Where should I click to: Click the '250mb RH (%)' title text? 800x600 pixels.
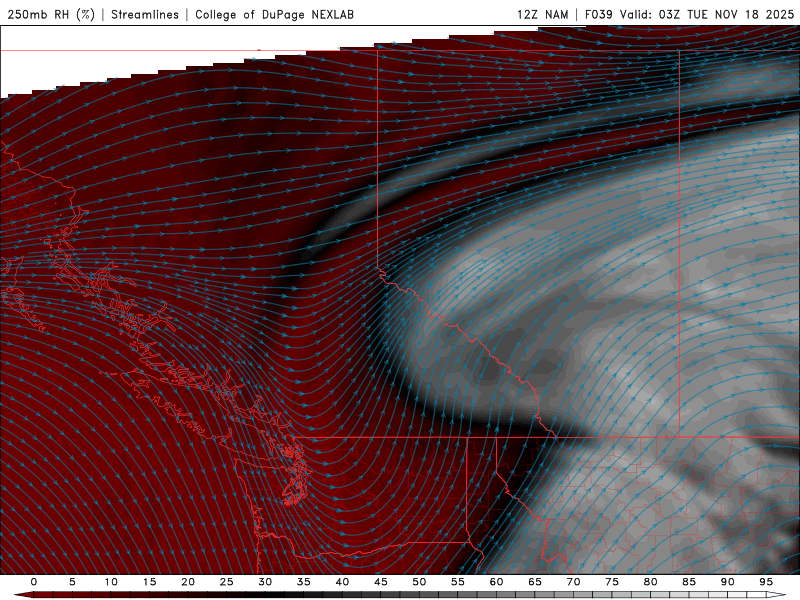[51, 14]
